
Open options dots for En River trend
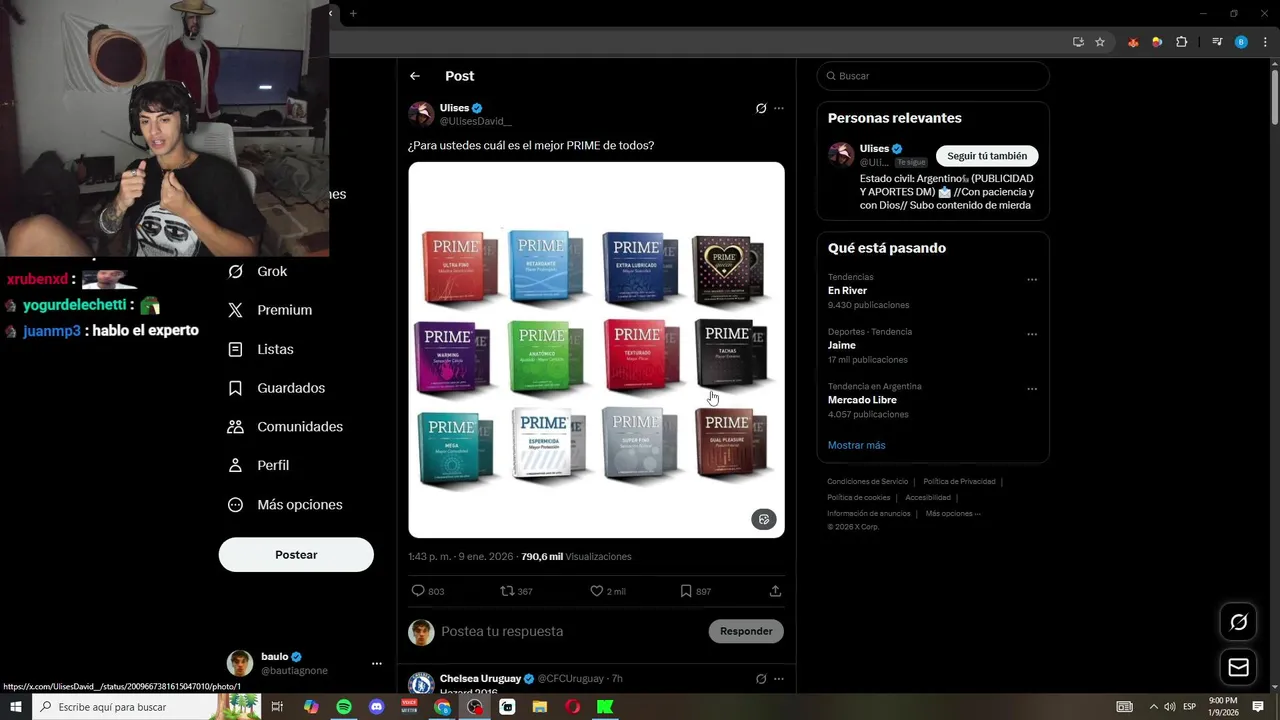1032,280
